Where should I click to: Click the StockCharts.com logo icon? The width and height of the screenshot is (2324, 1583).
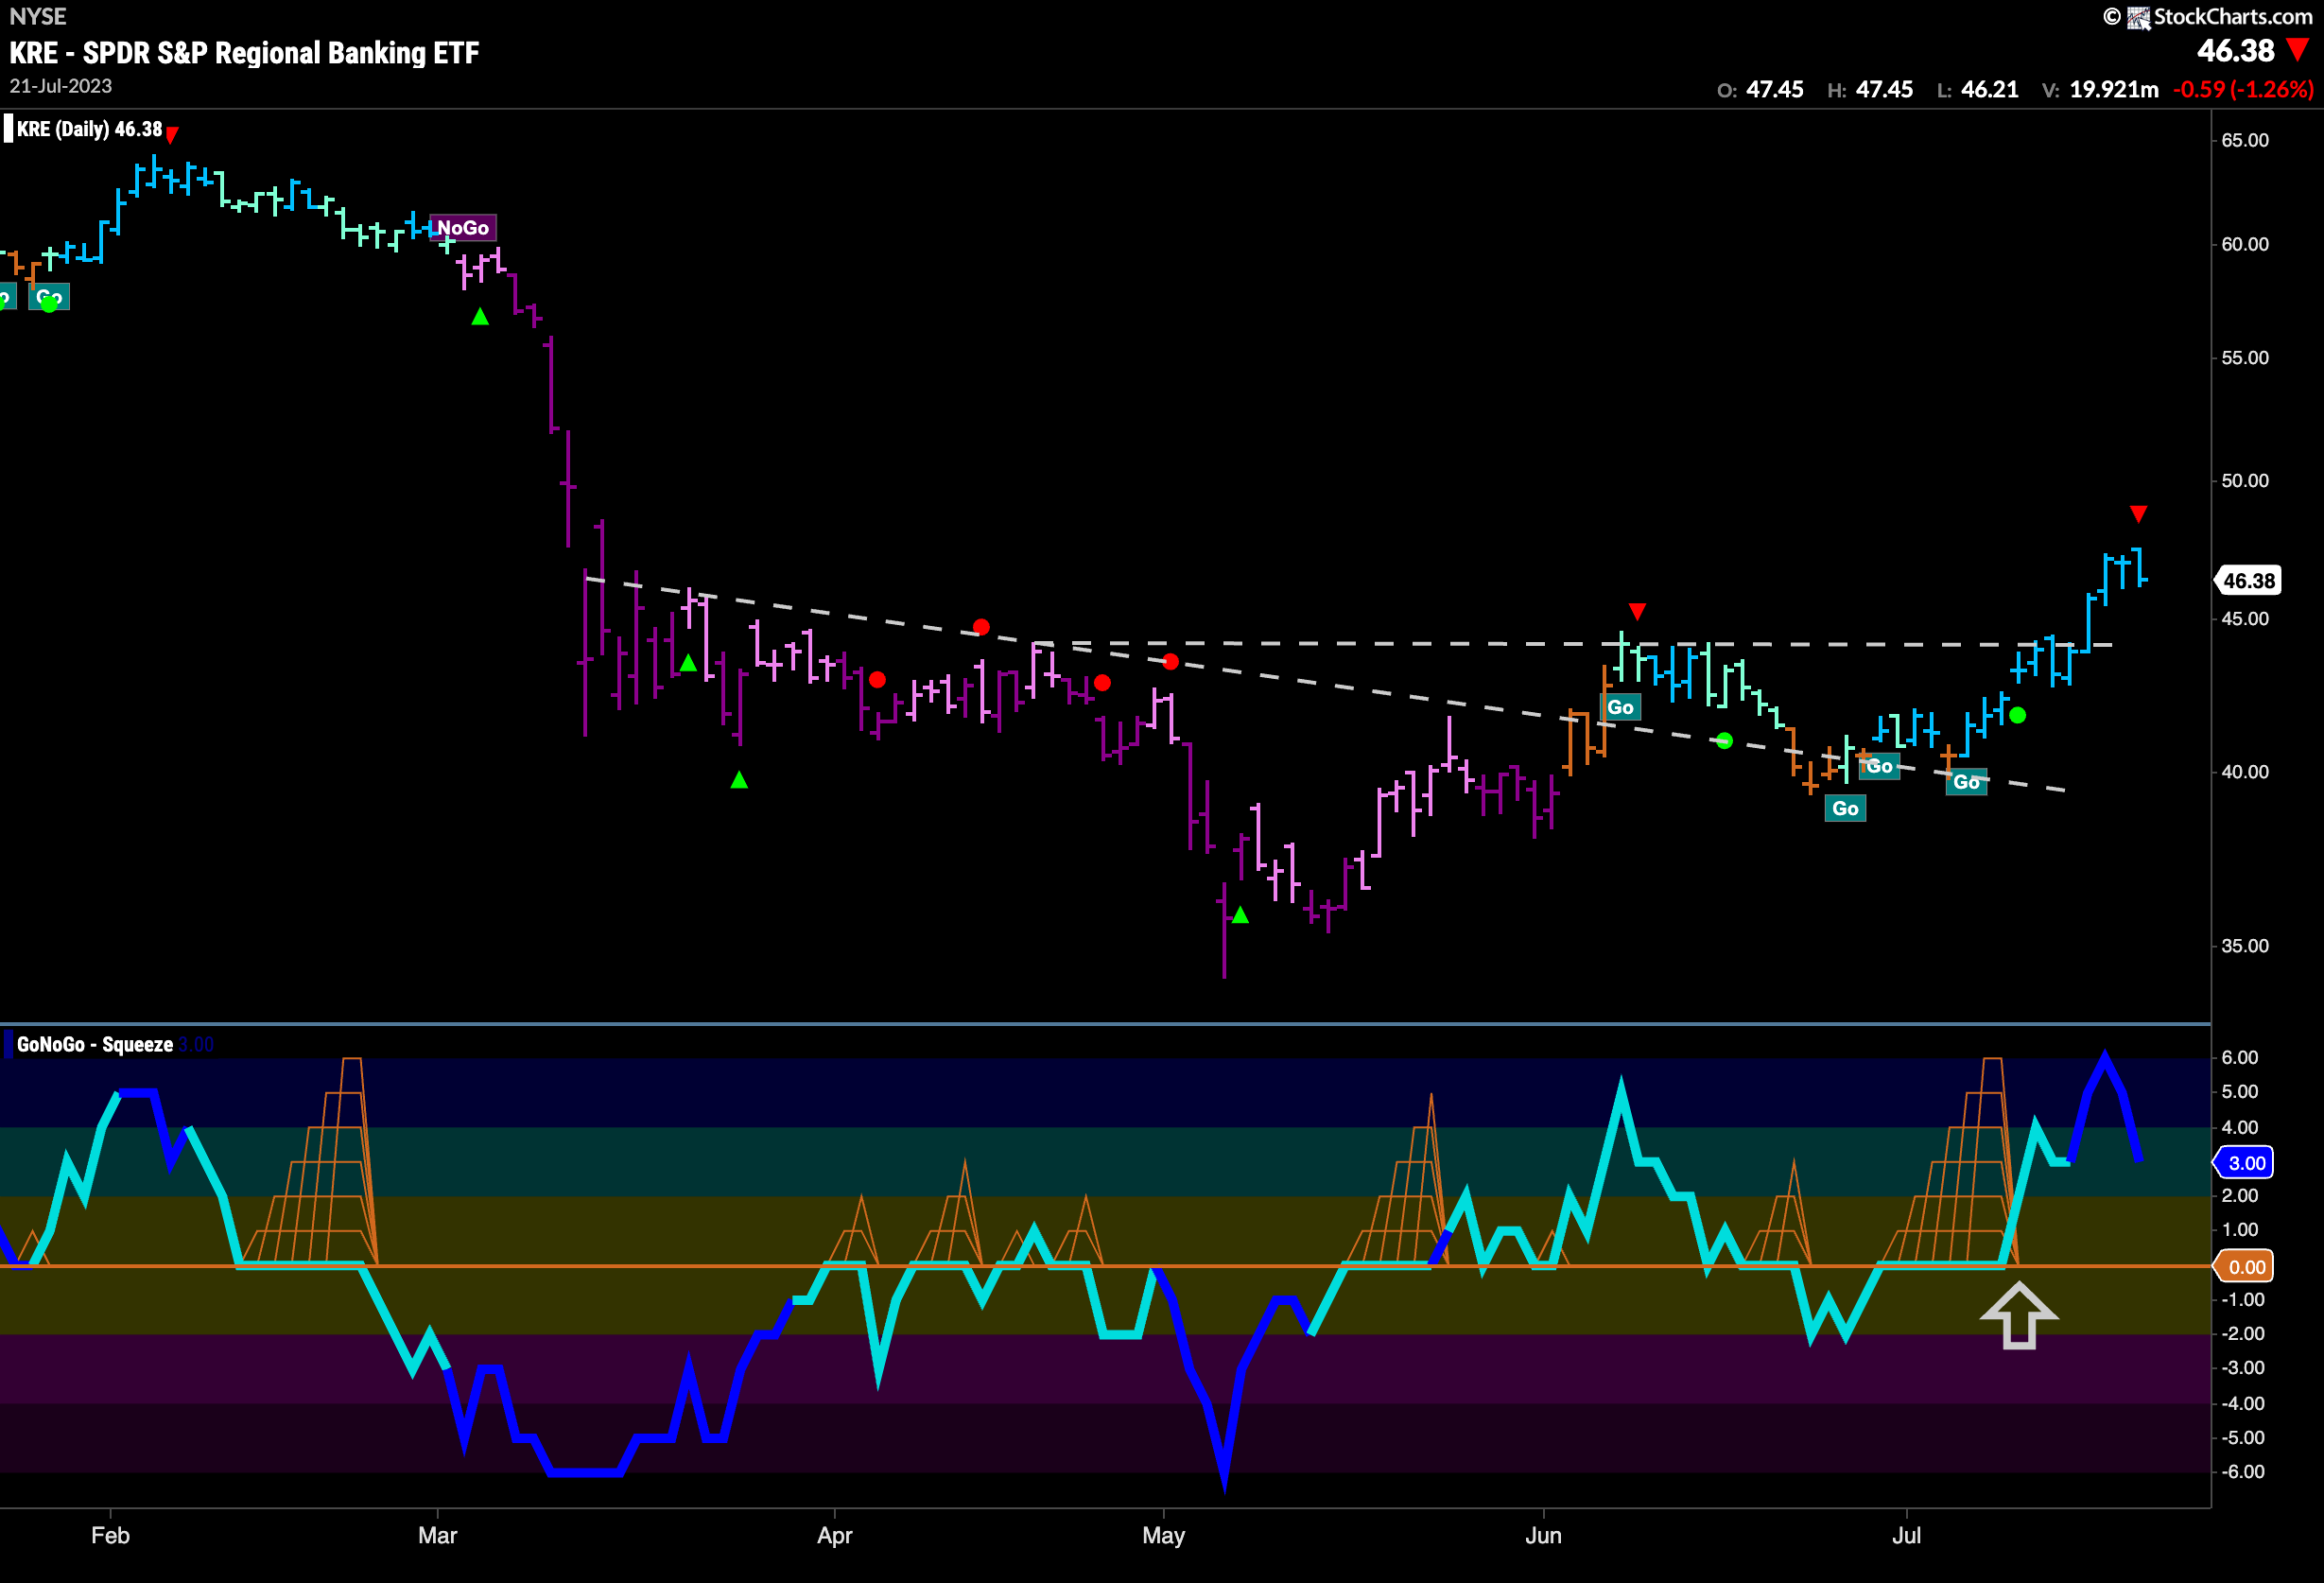(x=2139, y=18)
